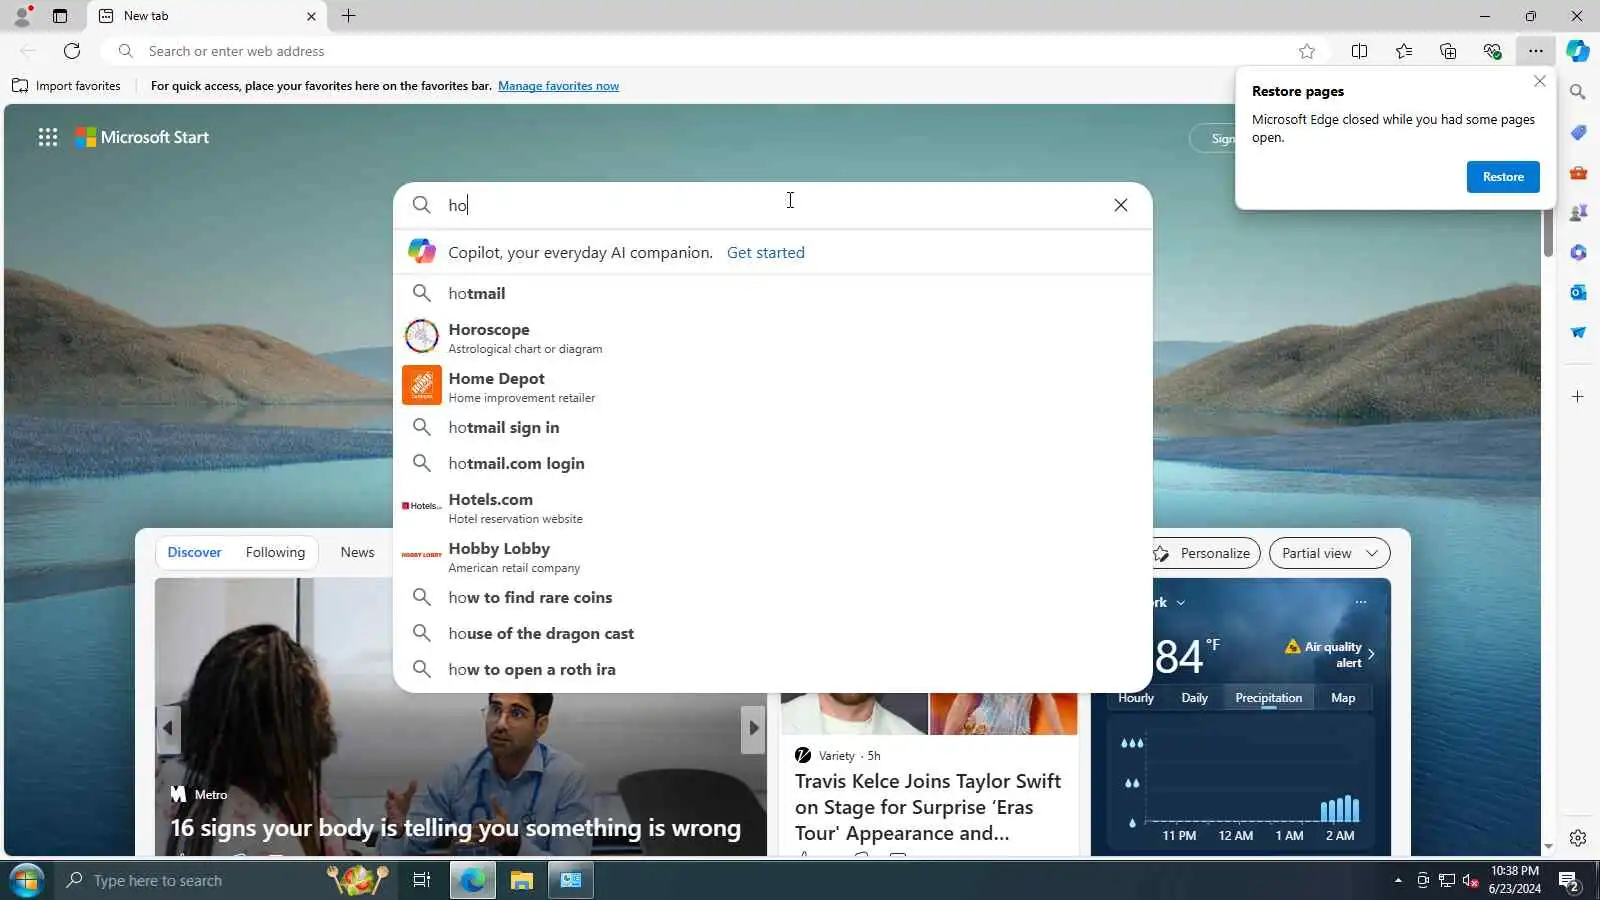Select the Map weather tab
Image resolution: width=1600 pixels, height=900 pixels.
pos(1343,698)
